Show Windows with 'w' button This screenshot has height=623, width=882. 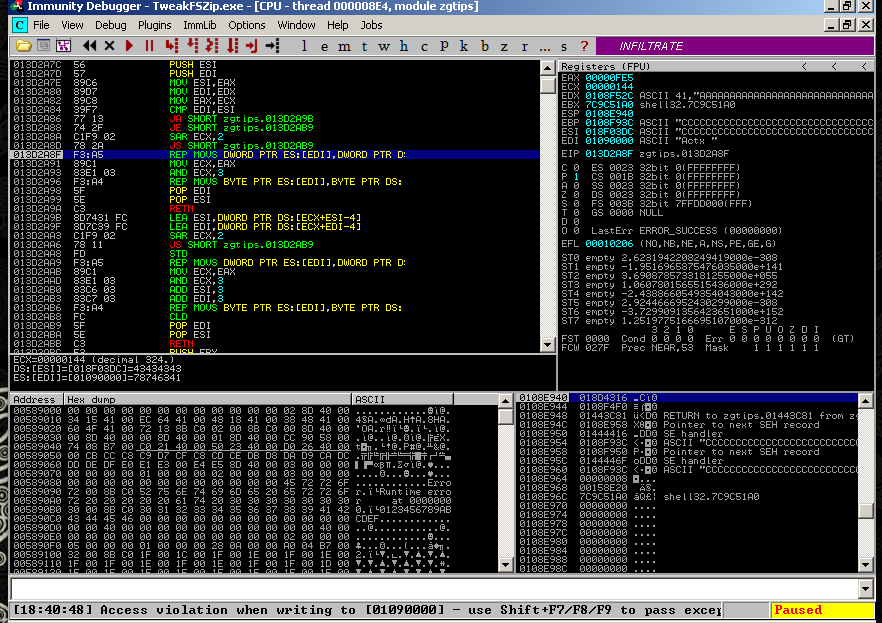click(384, 47)
